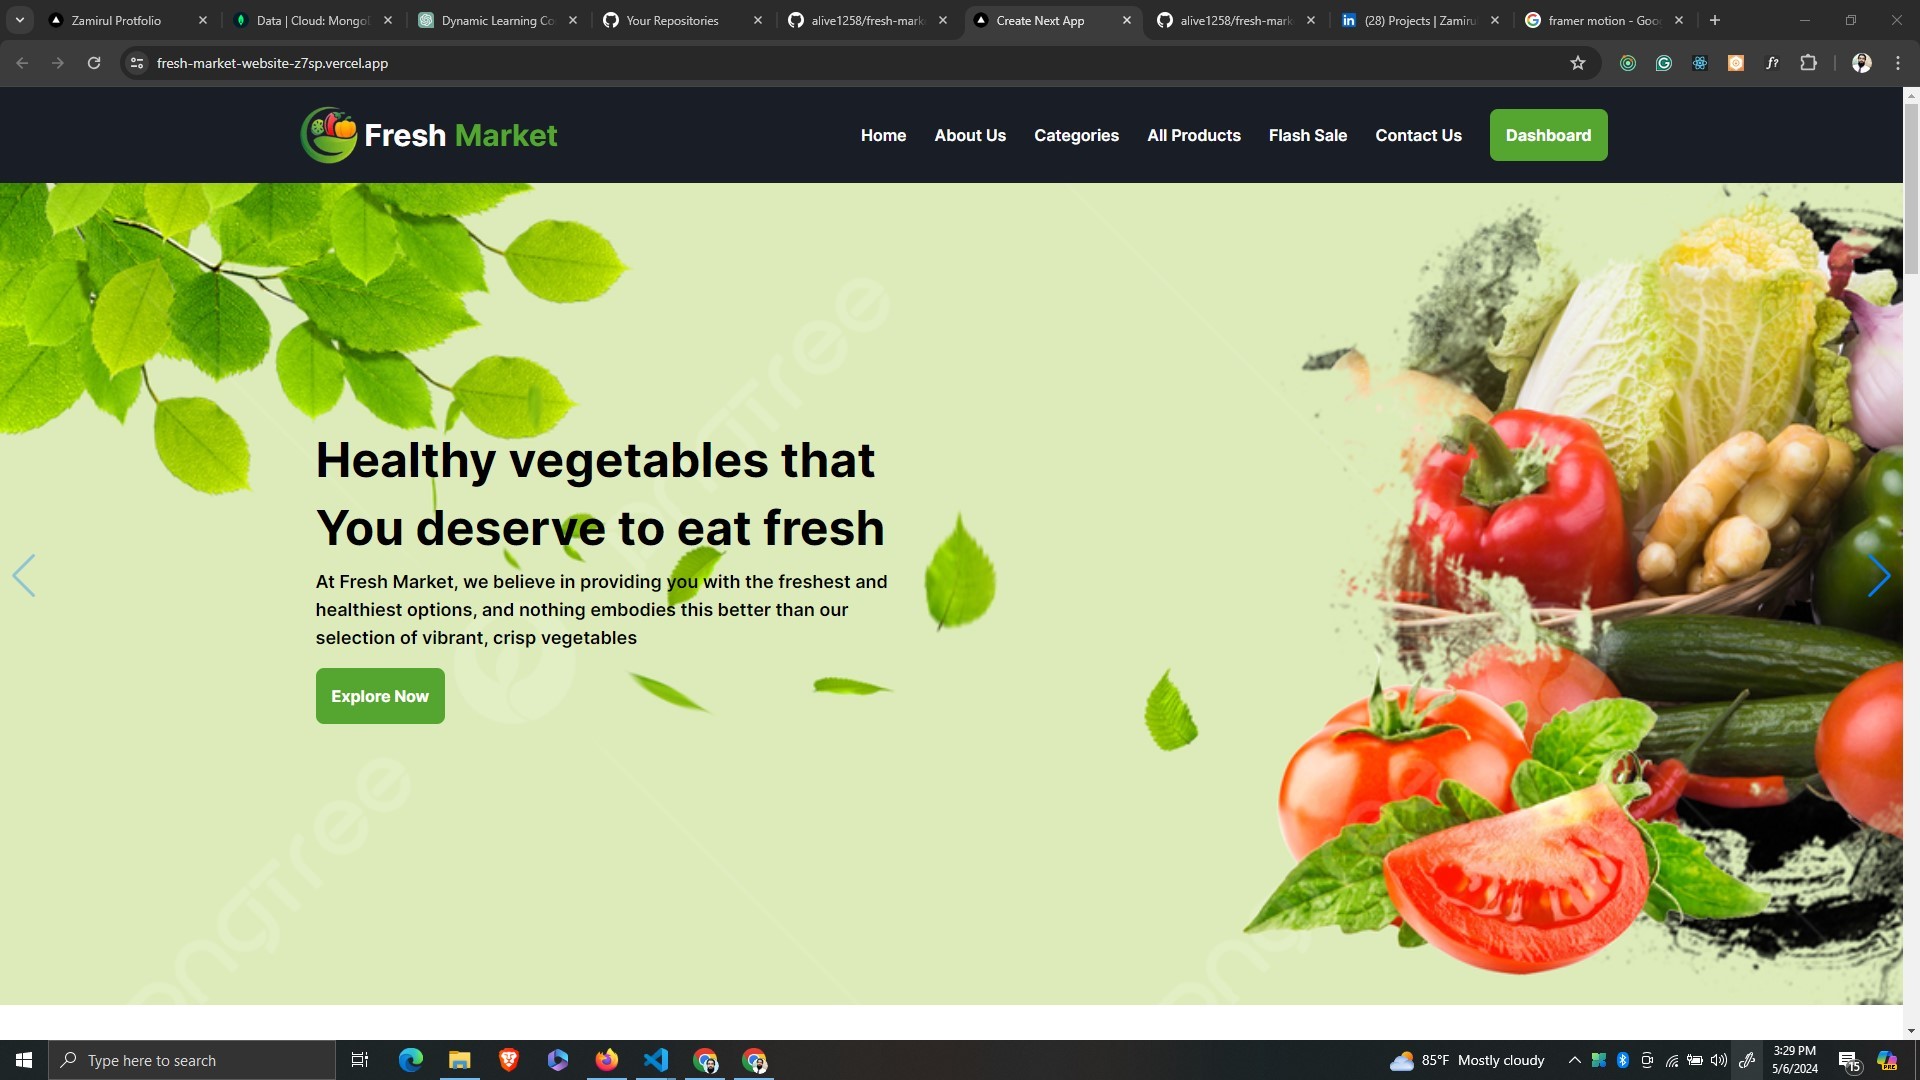Click the green Dashboard button
Screen dimensions: 1920x1080
(x=1548, y=135)
